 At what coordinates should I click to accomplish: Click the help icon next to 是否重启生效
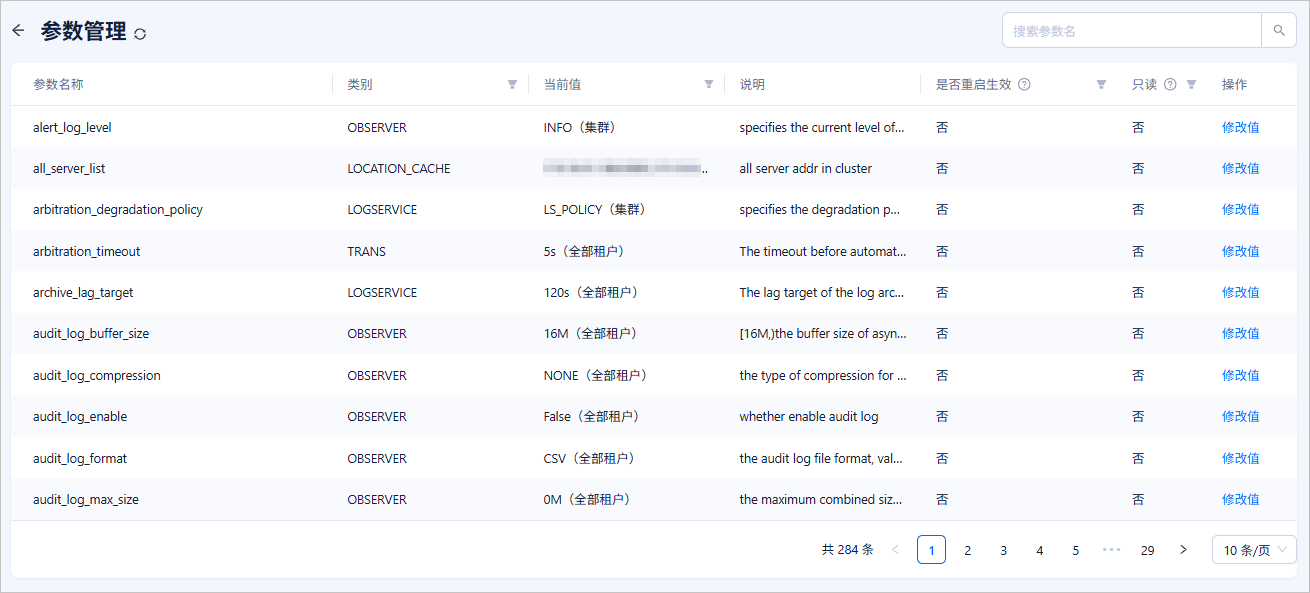1024,85
